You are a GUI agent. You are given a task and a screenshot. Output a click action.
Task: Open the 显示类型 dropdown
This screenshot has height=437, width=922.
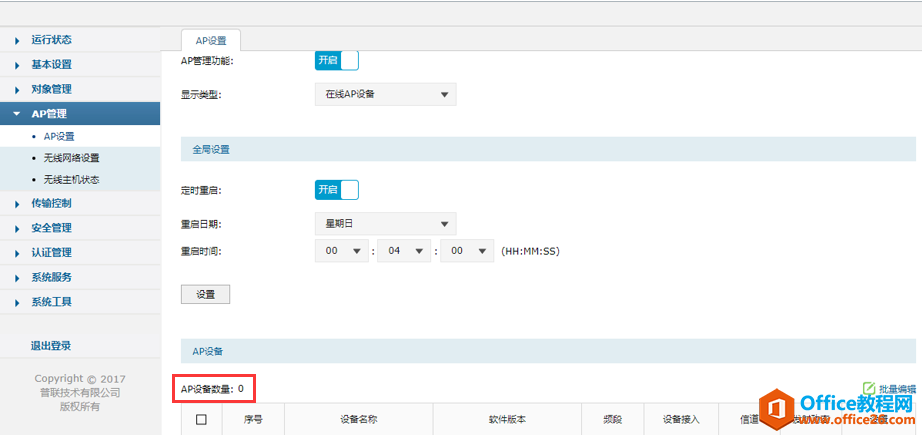[386, 94]
